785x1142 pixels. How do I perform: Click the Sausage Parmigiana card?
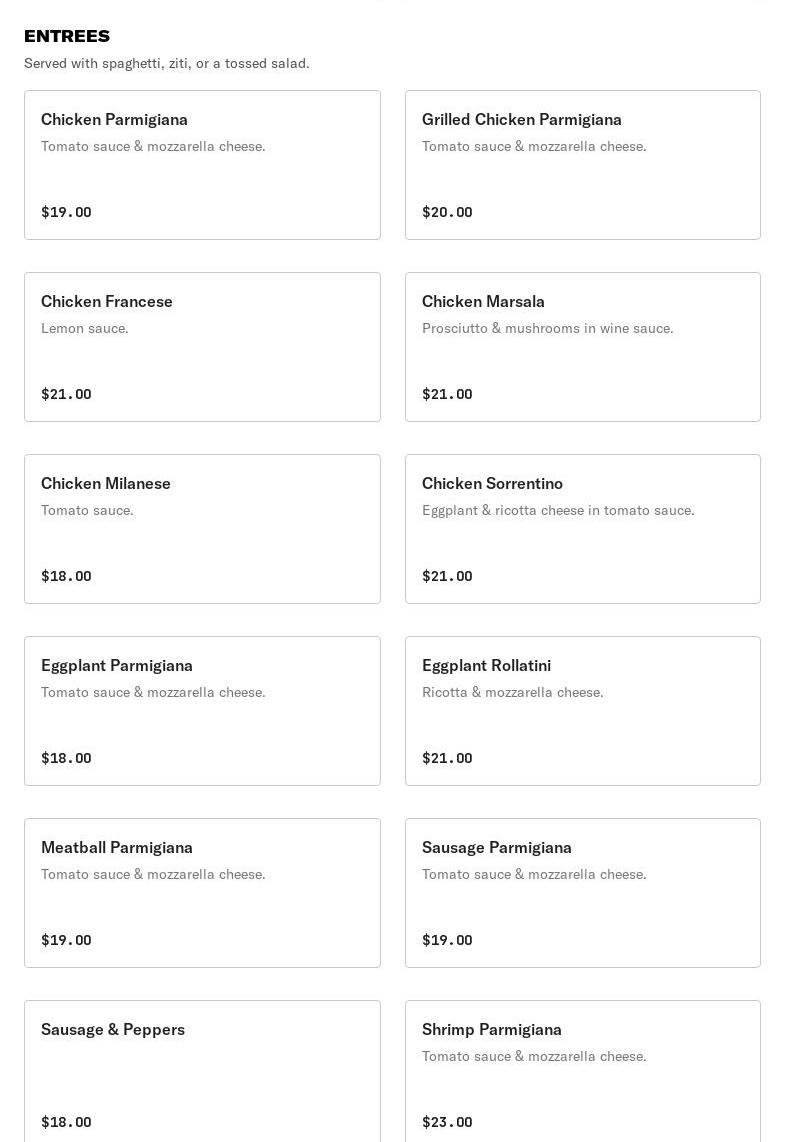[582, 893]
